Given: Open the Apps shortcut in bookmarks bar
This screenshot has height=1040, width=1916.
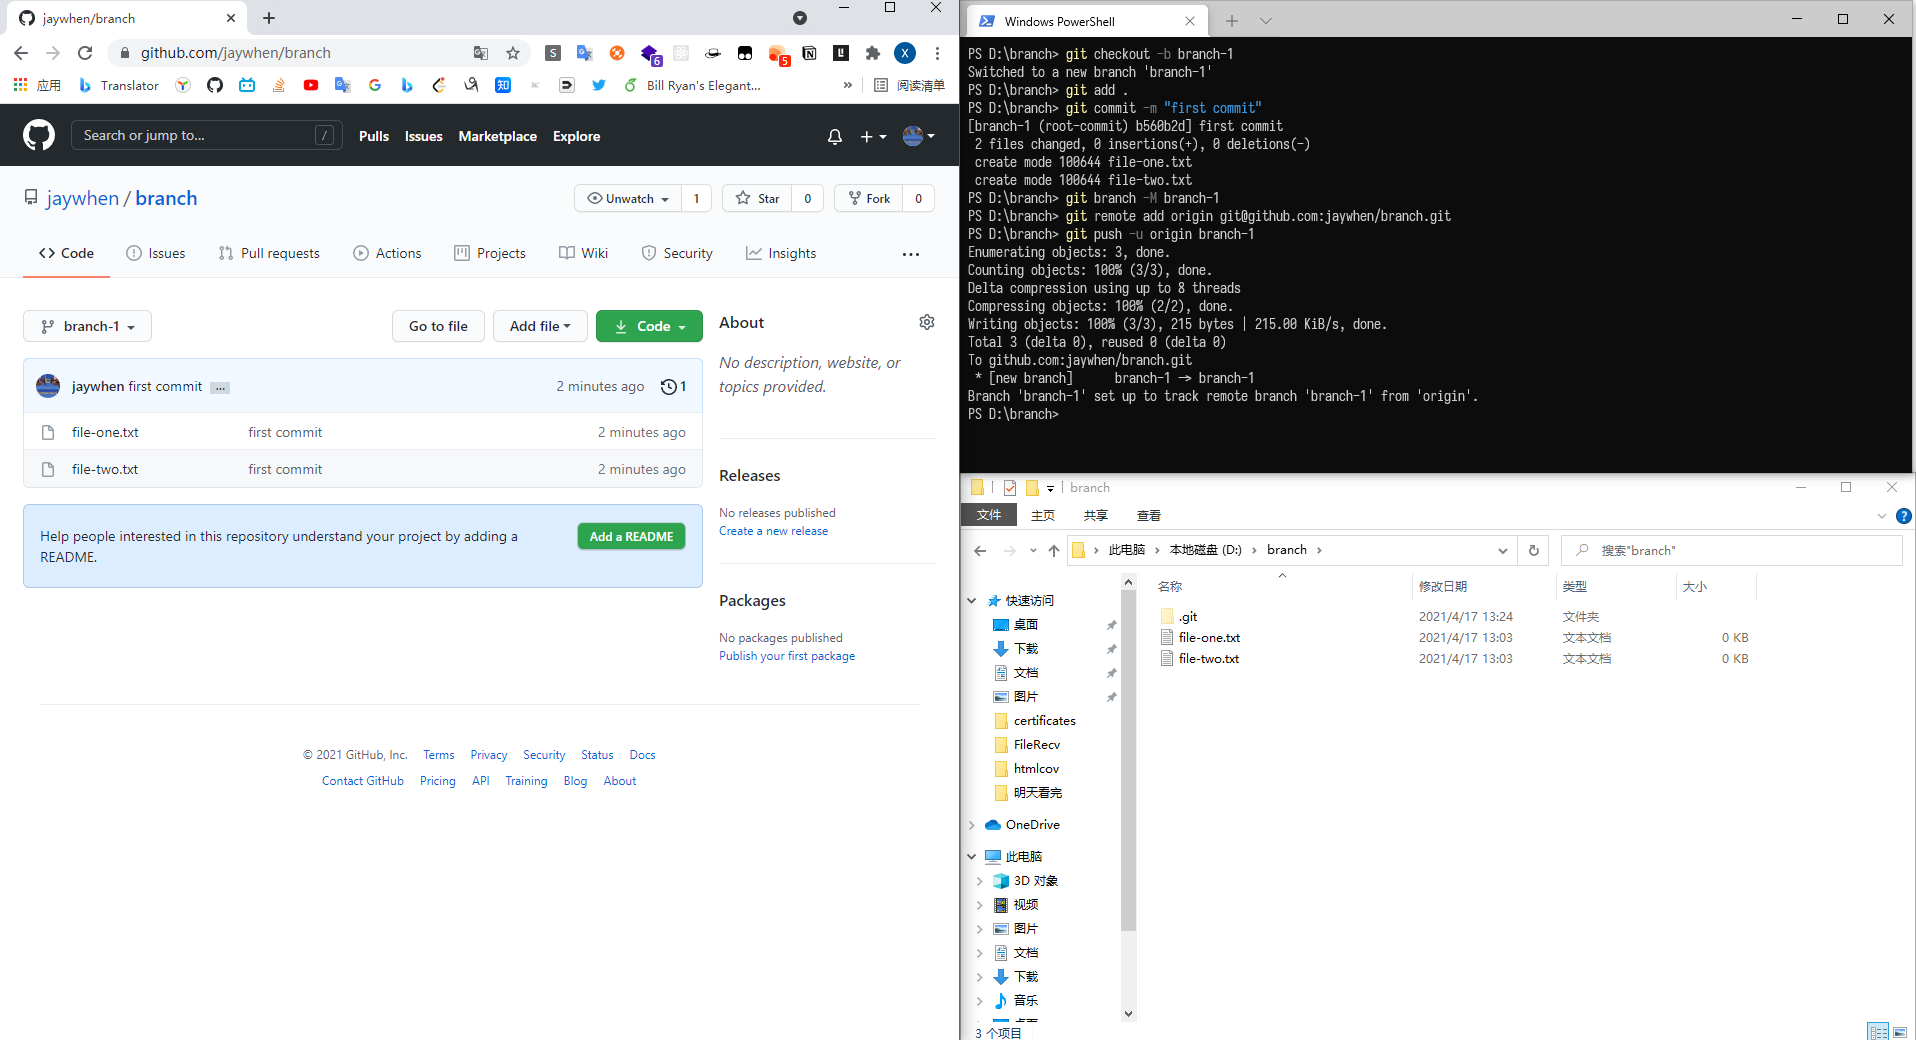Looking at the screenshot, I should click(x=37, y=85).
